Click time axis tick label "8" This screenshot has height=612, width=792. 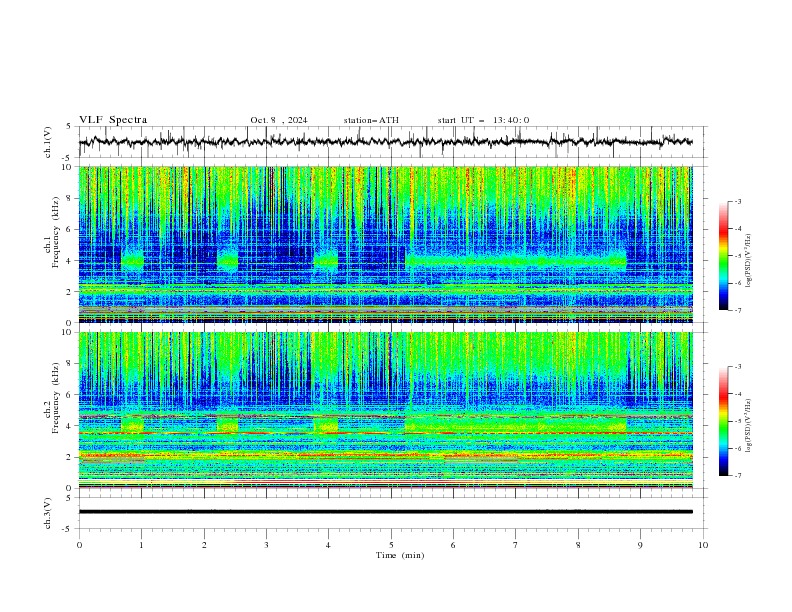(x=578, y=545)
